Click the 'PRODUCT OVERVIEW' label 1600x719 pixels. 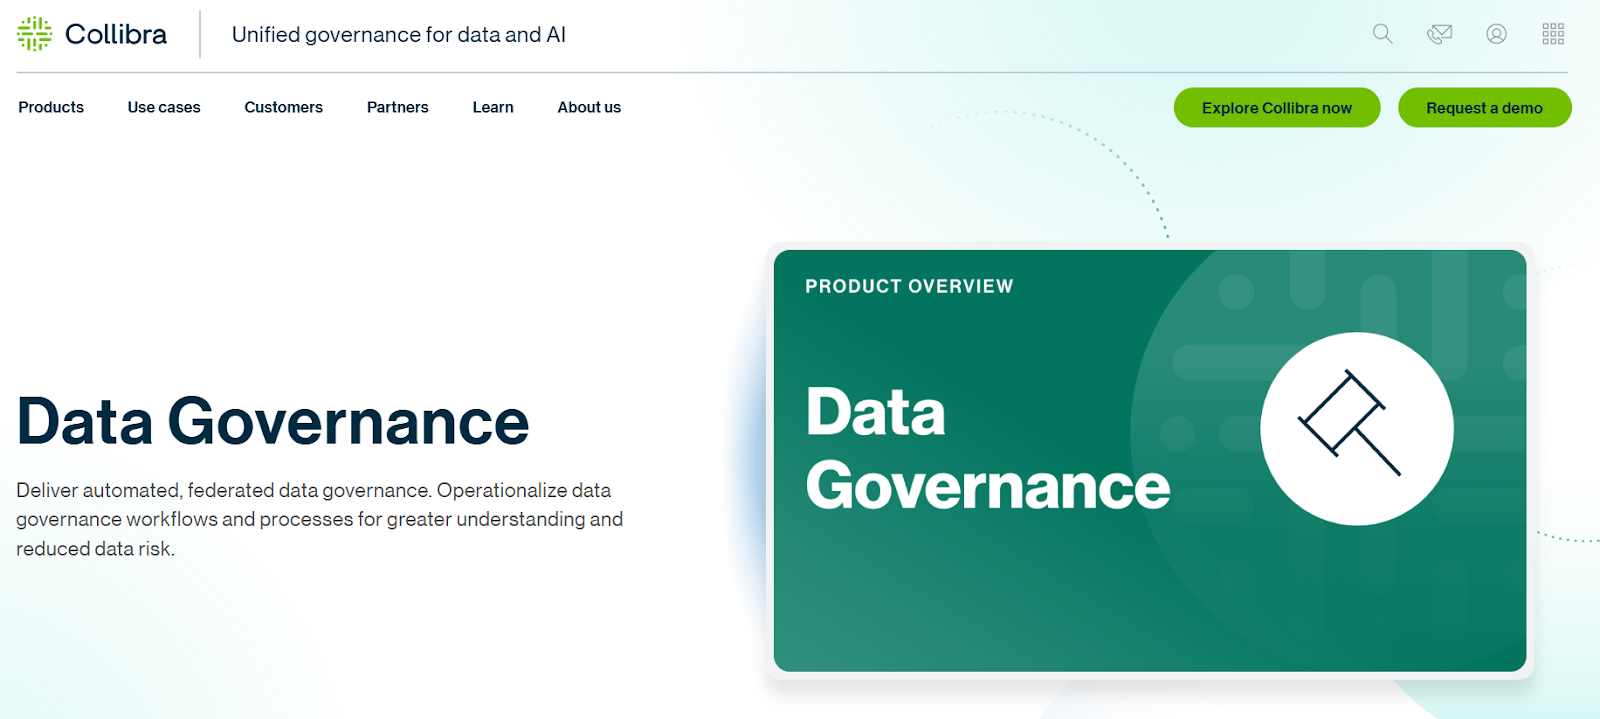tap(909, 286)
